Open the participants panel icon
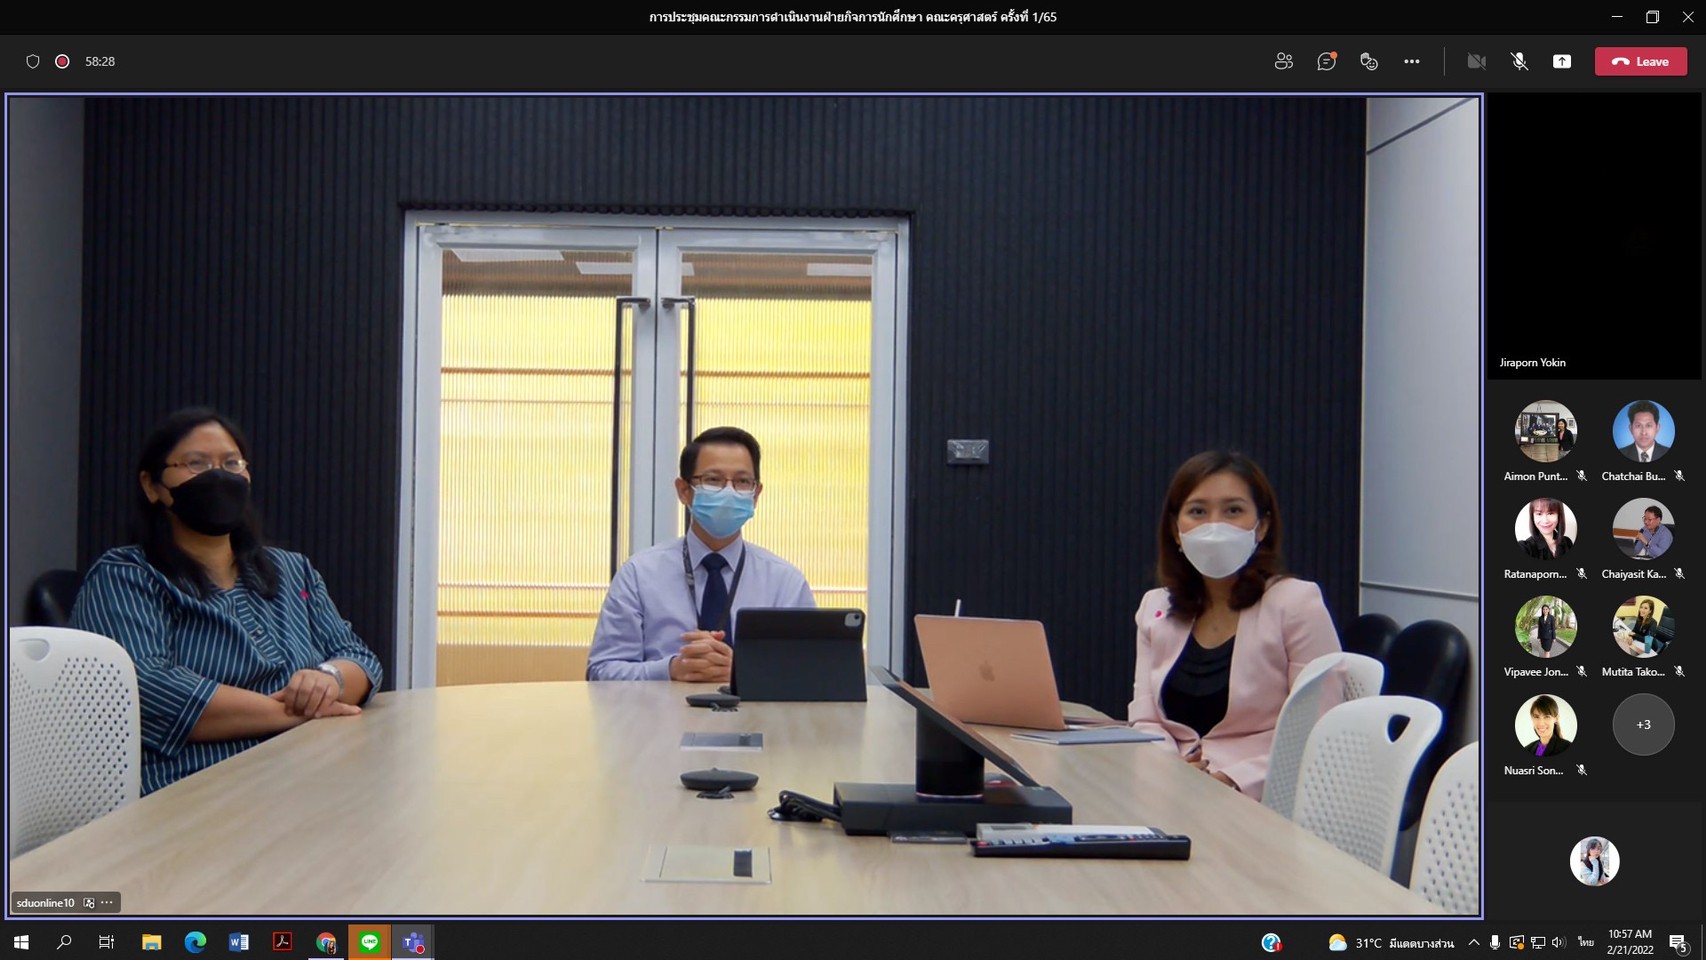This screenshot has height=960, width=1706. (x=1283, y=61)
